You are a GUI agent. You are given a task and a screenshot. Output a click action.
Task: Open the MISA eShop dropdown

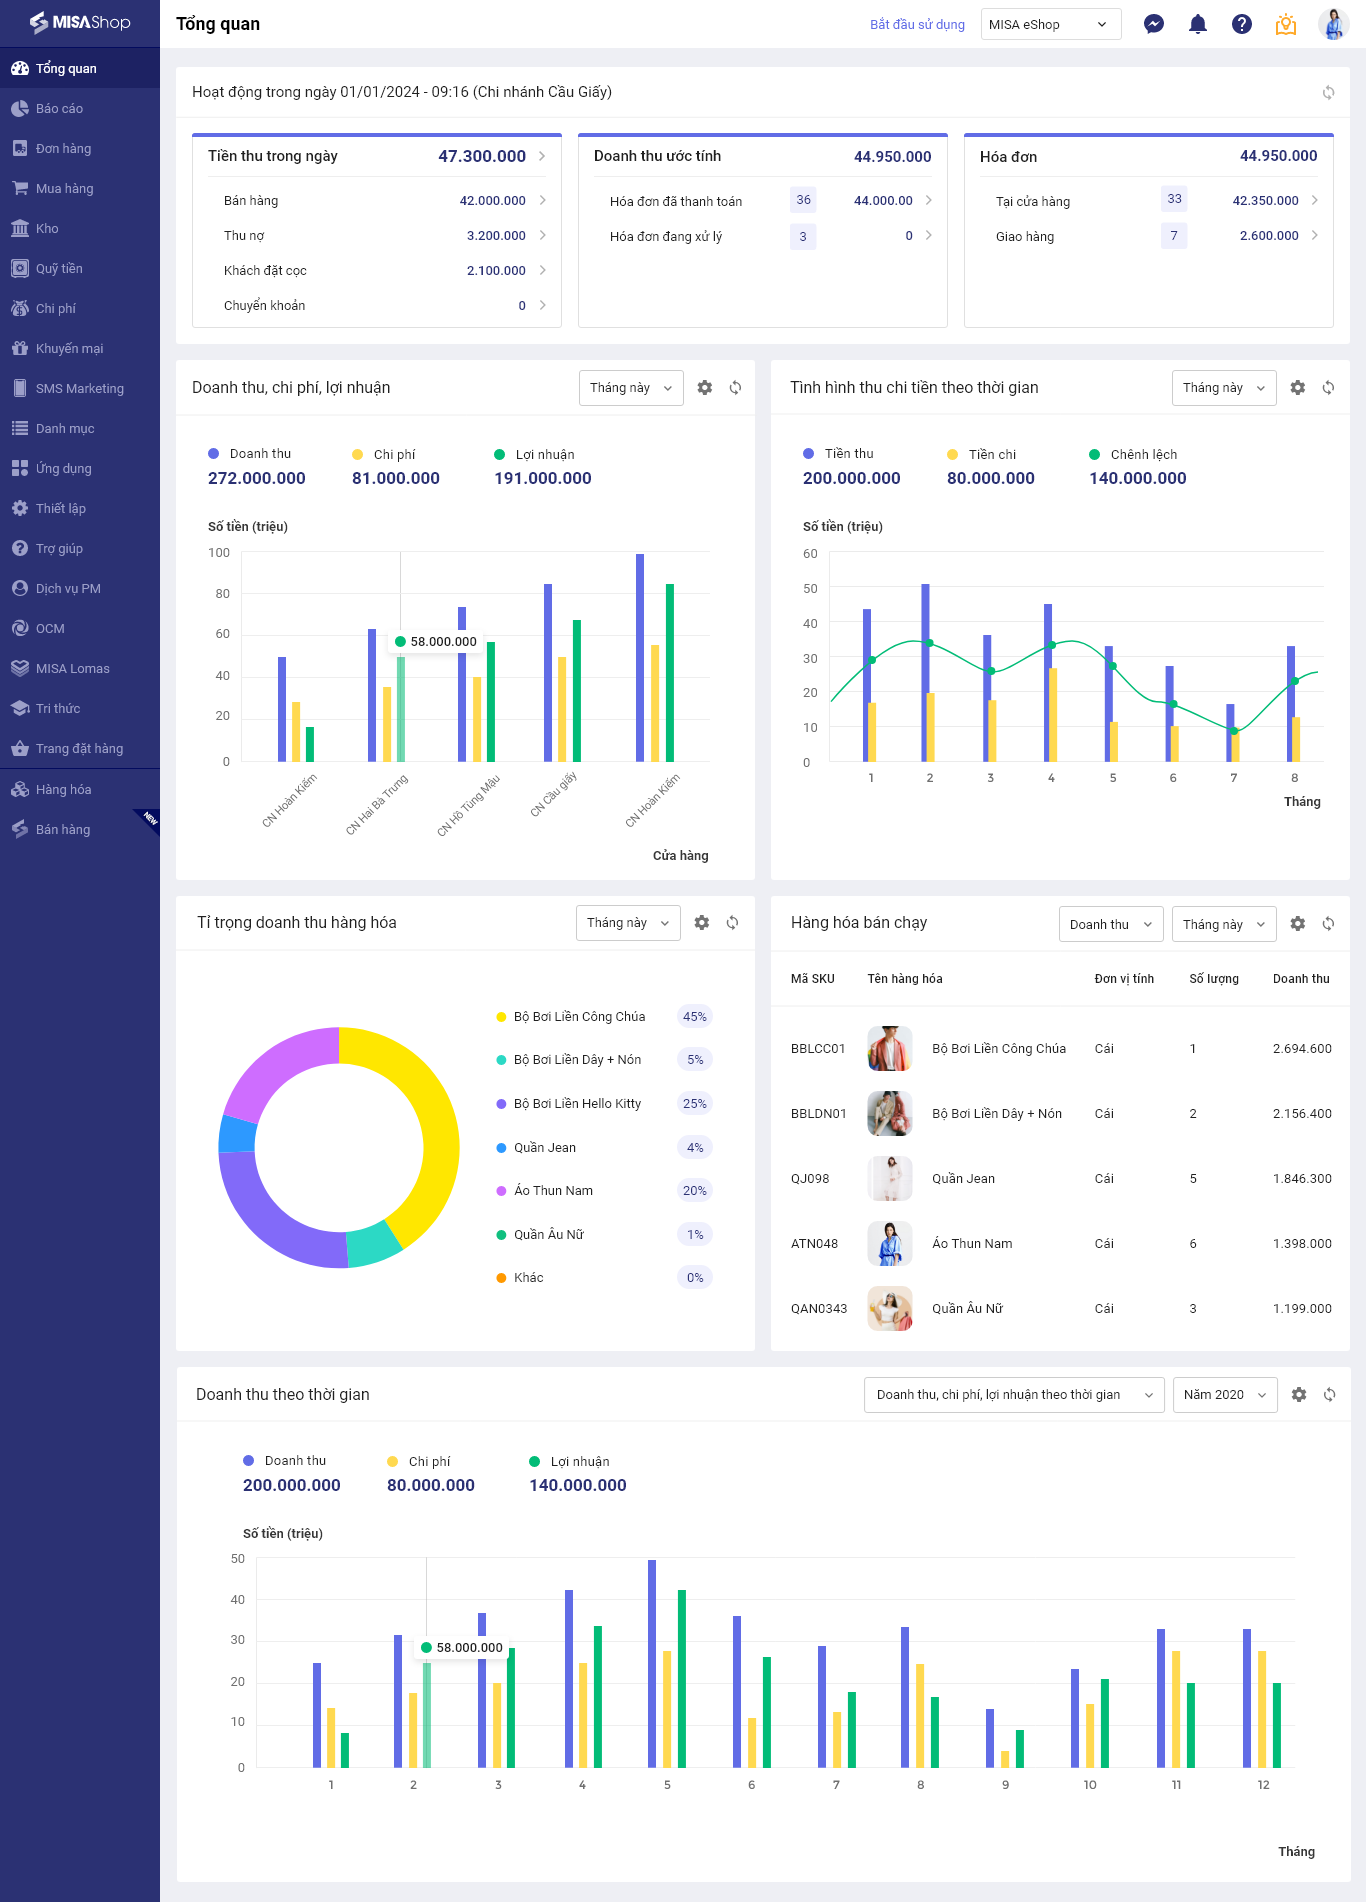1051,24
